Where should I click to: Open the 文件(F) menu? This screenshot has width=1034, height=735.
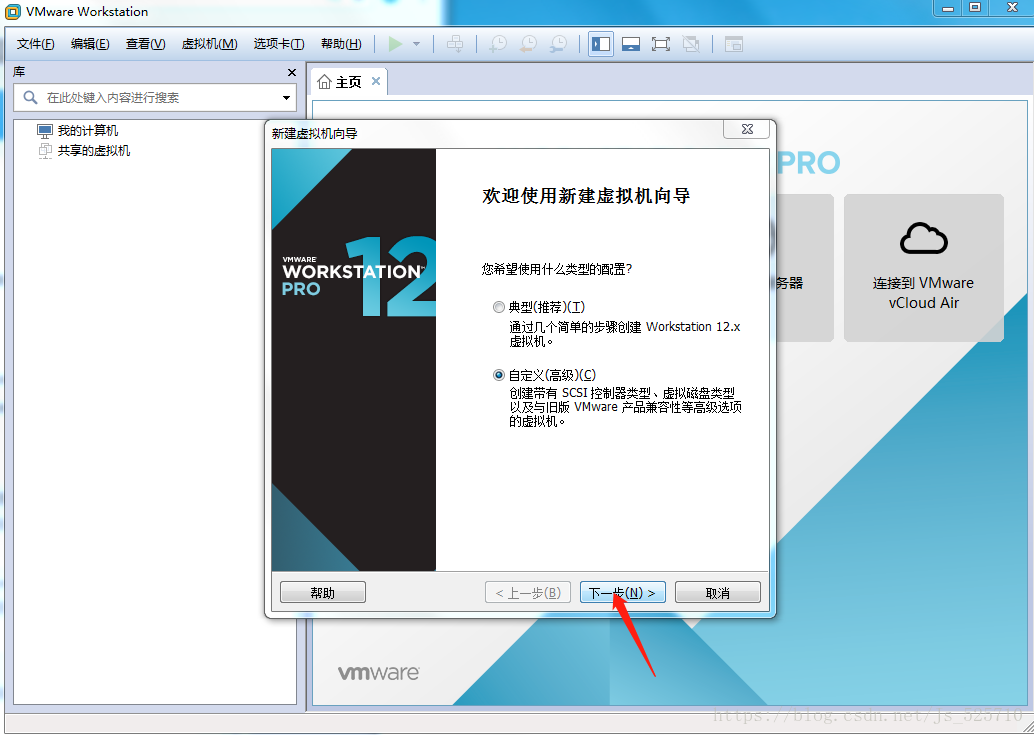point(36,44)
